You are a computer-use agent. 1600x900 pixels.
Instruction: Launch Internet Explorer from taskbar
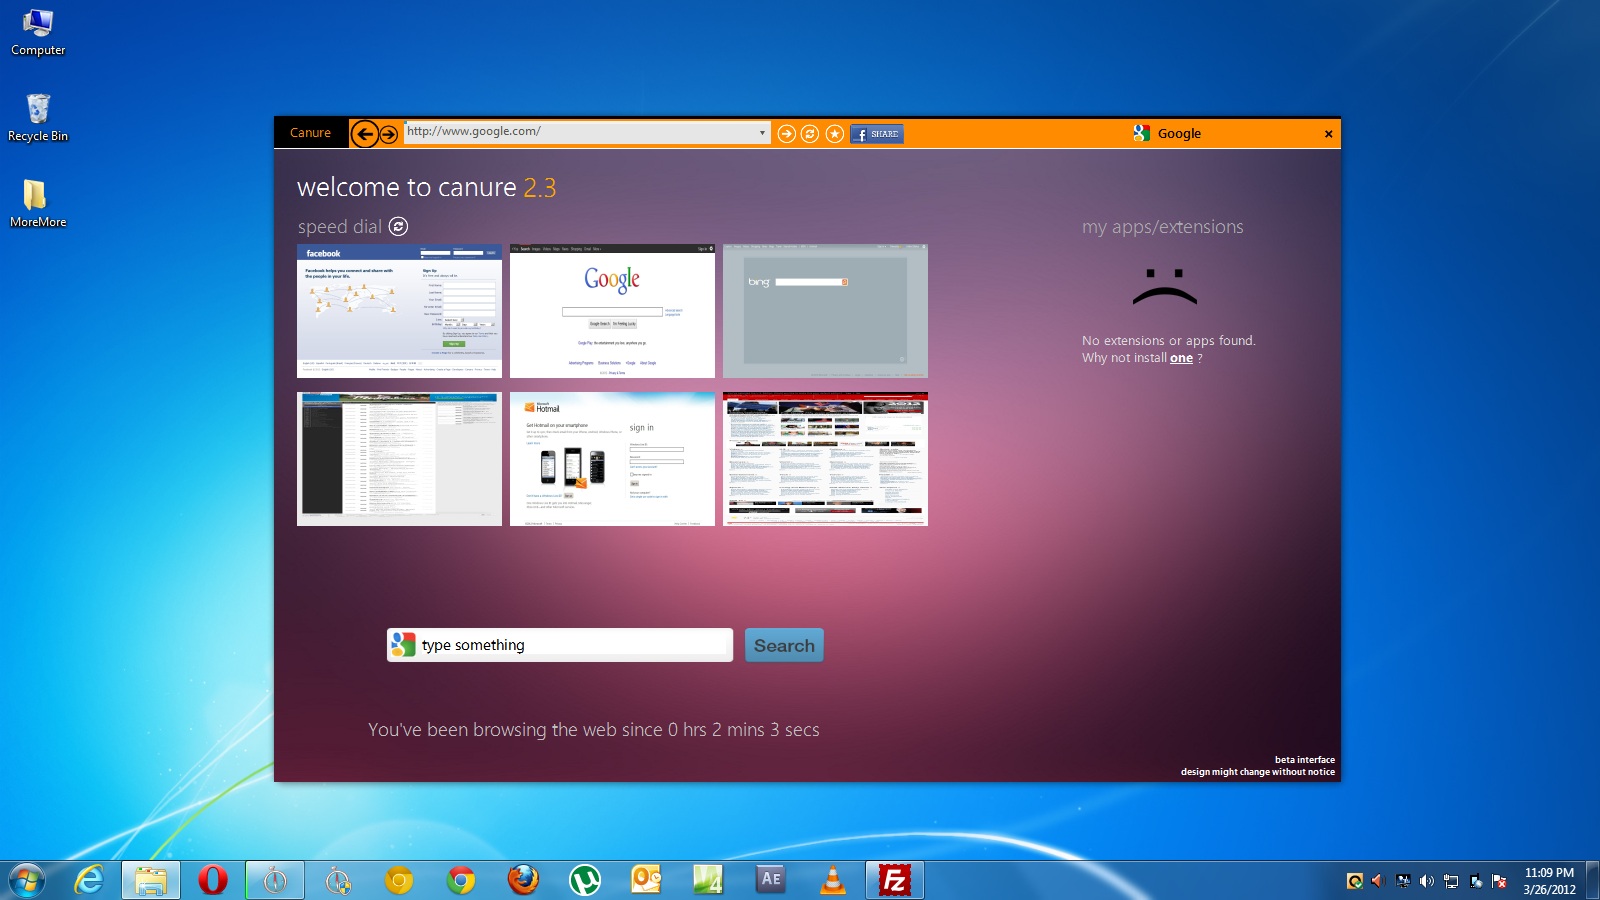point(90,880)
